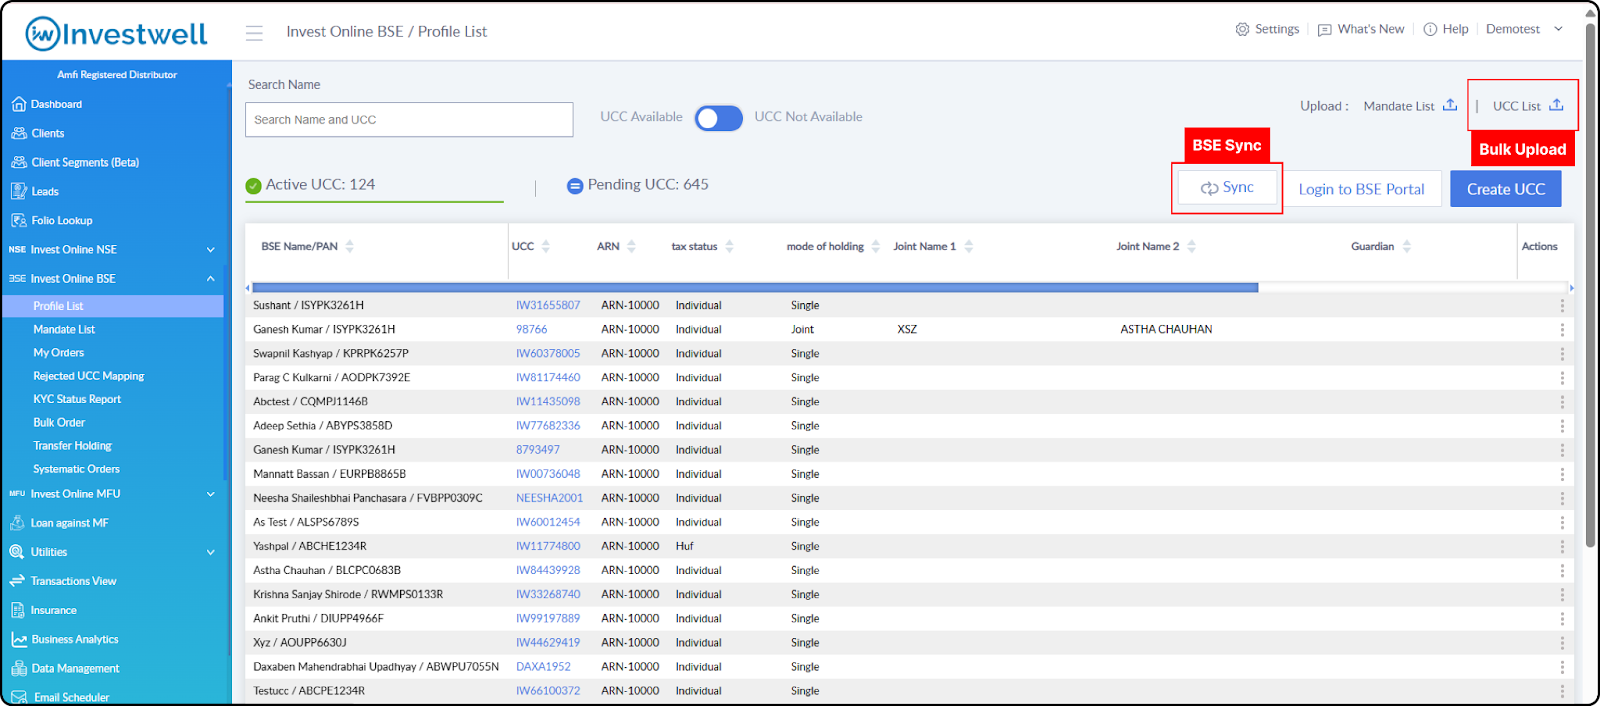Open actions menu for Ankit Pruthi row
This screenshot has height=706, width=1600.
(x=1562, y=618)
